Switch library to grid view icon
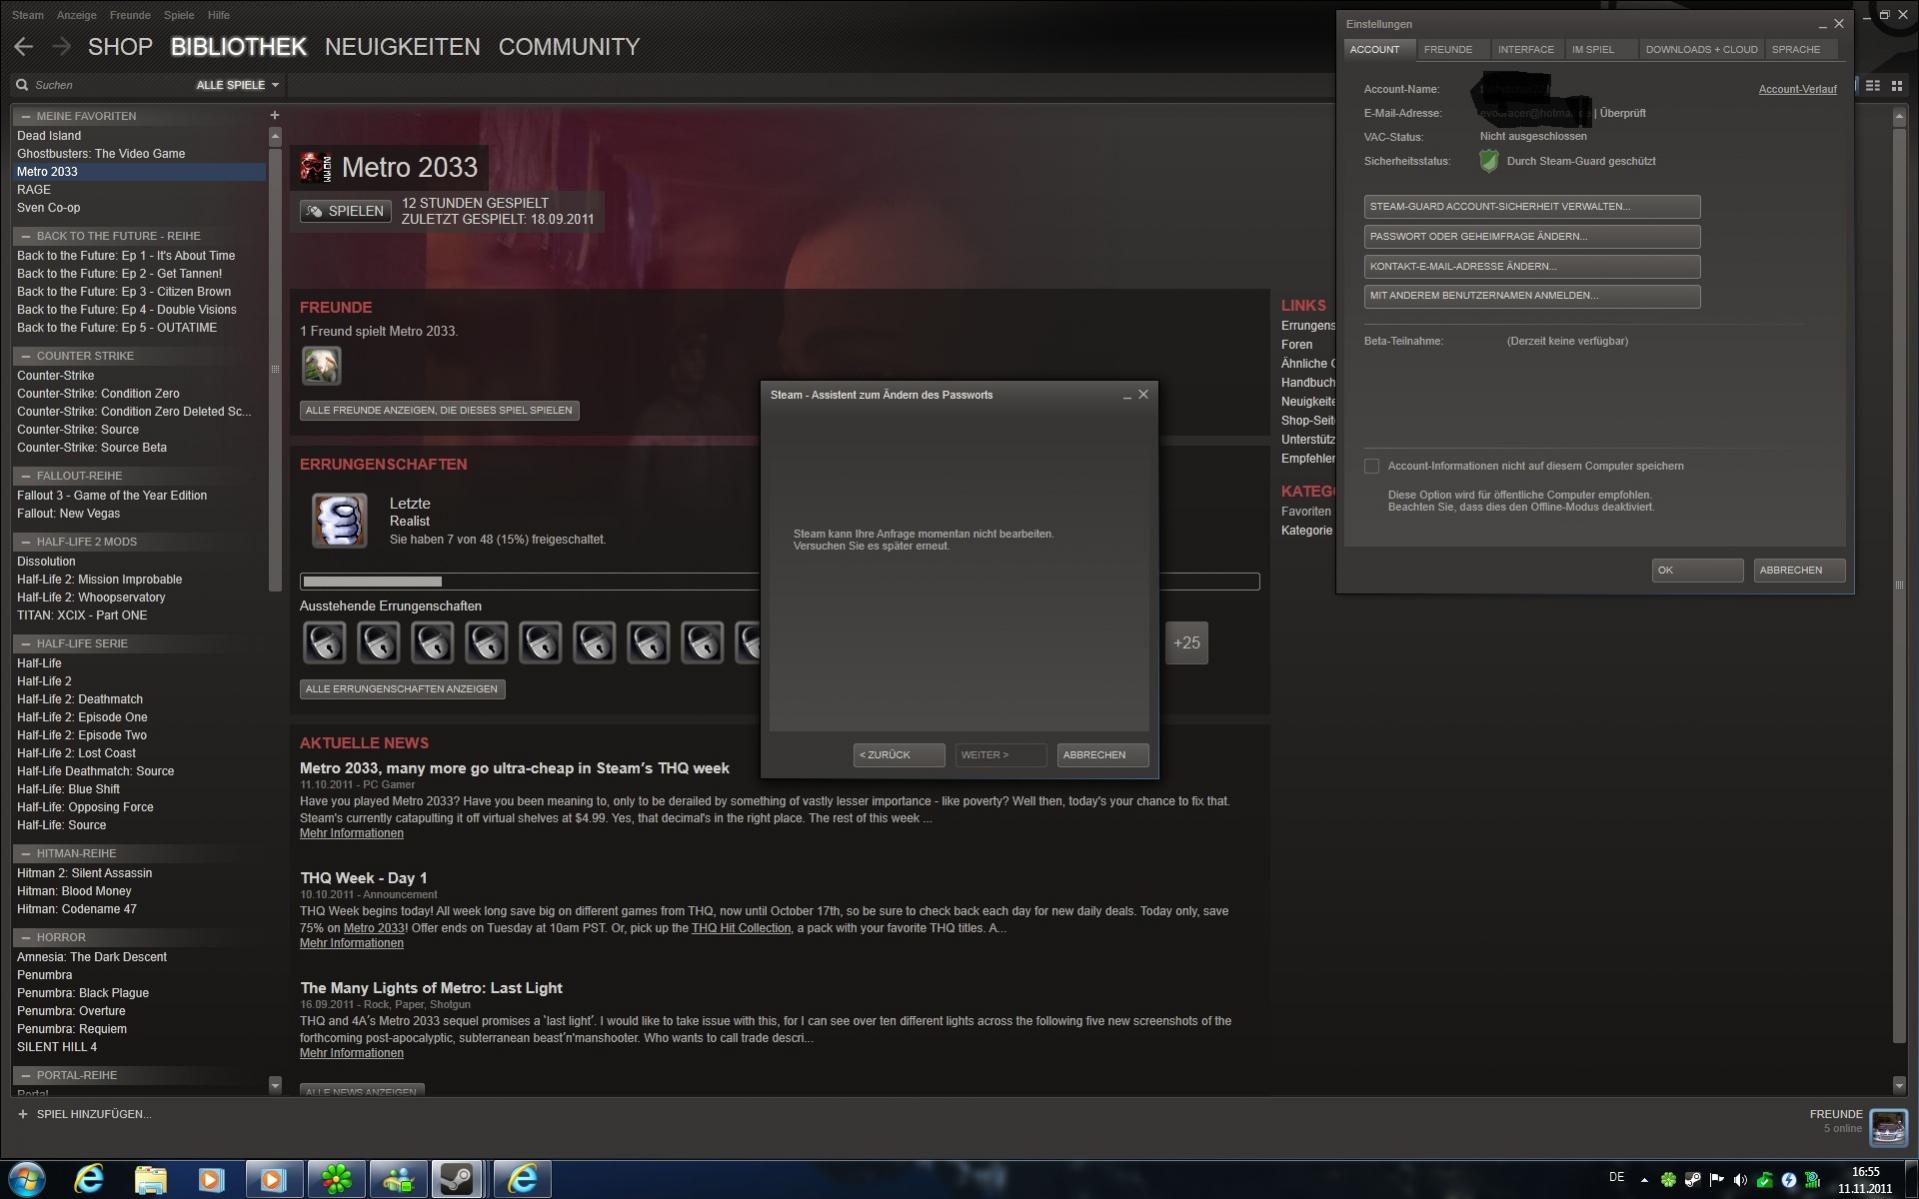Screen dimensions: 1919x1199 (1896, 86)
